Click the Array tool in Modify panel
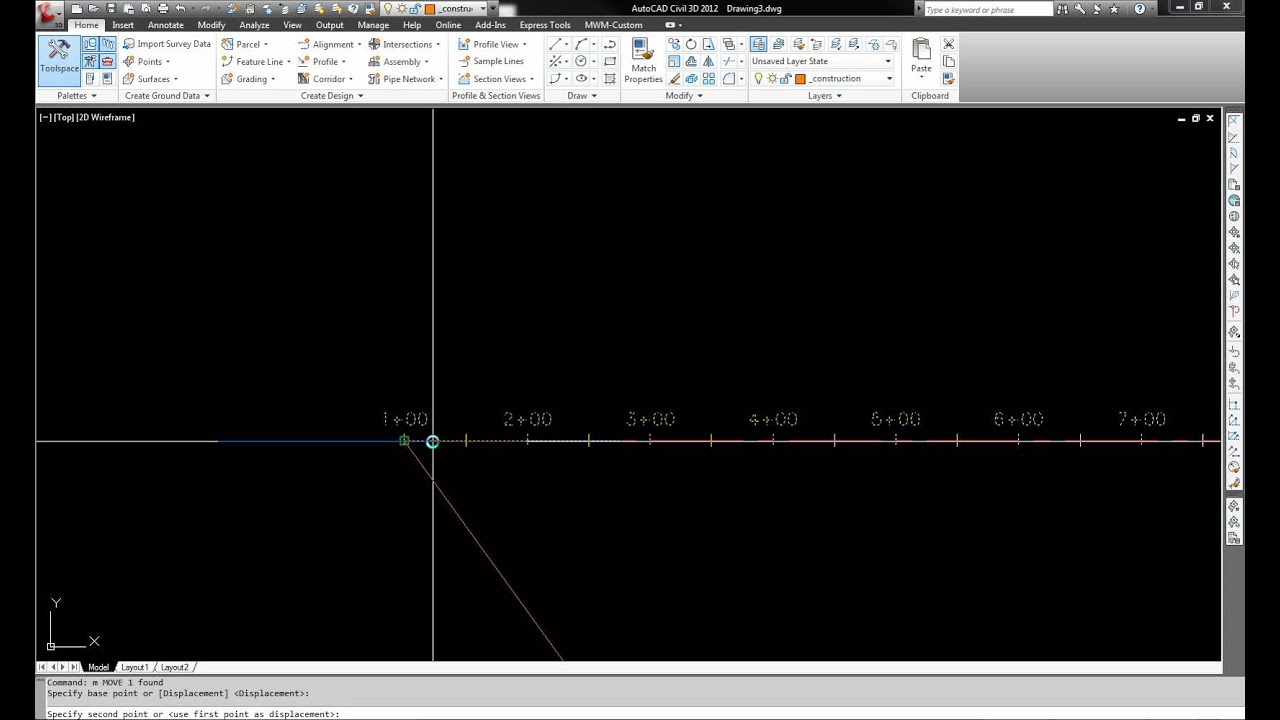Screen dimensions: 1280x720 708,78
